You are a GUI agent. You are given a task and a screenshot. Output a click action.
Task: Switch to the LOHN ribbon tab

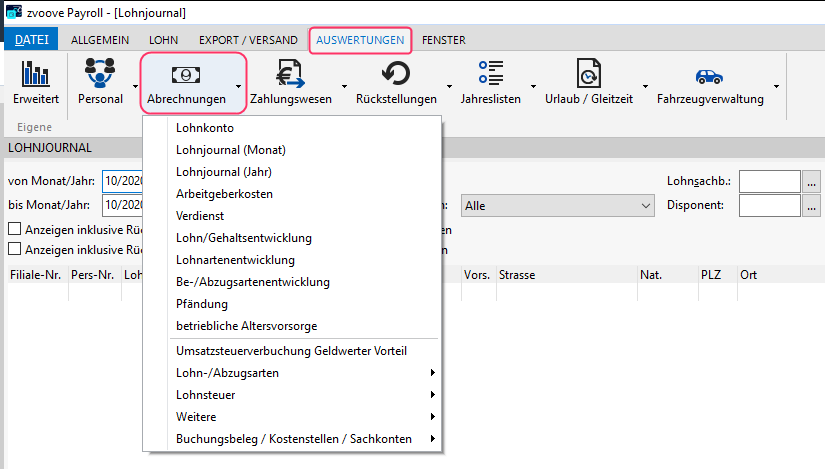click(x=163, y=40)
